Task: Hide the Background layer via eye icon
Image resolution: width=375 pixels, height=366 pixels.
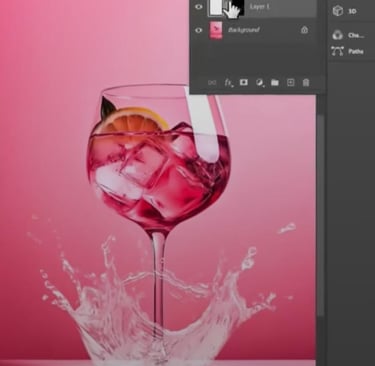Action: pos(198,30)
